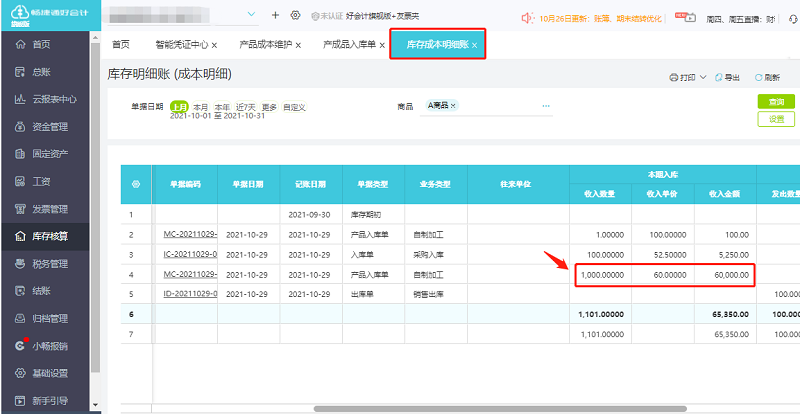Click the green 查询 button
This screenshot has height=414, width=800.
pos(776,102)
